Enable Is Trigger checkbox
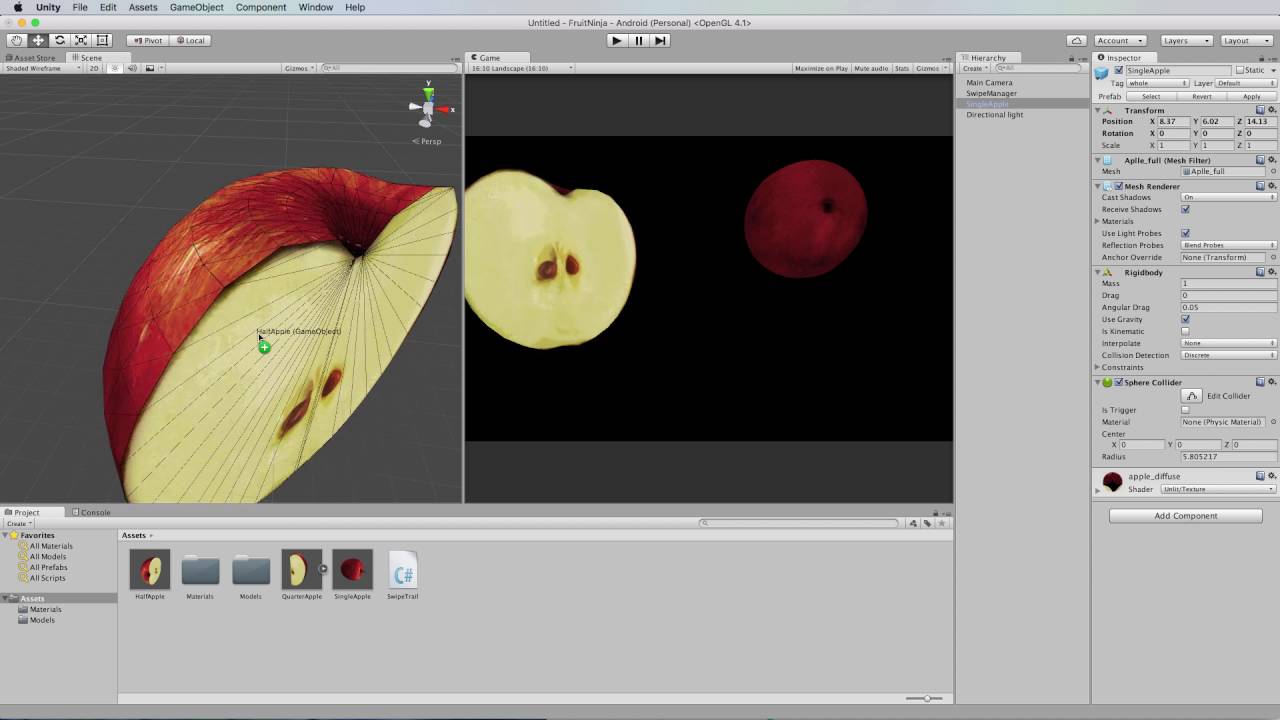Viewport: 1280px width, 720px height. pos(1185,410)
